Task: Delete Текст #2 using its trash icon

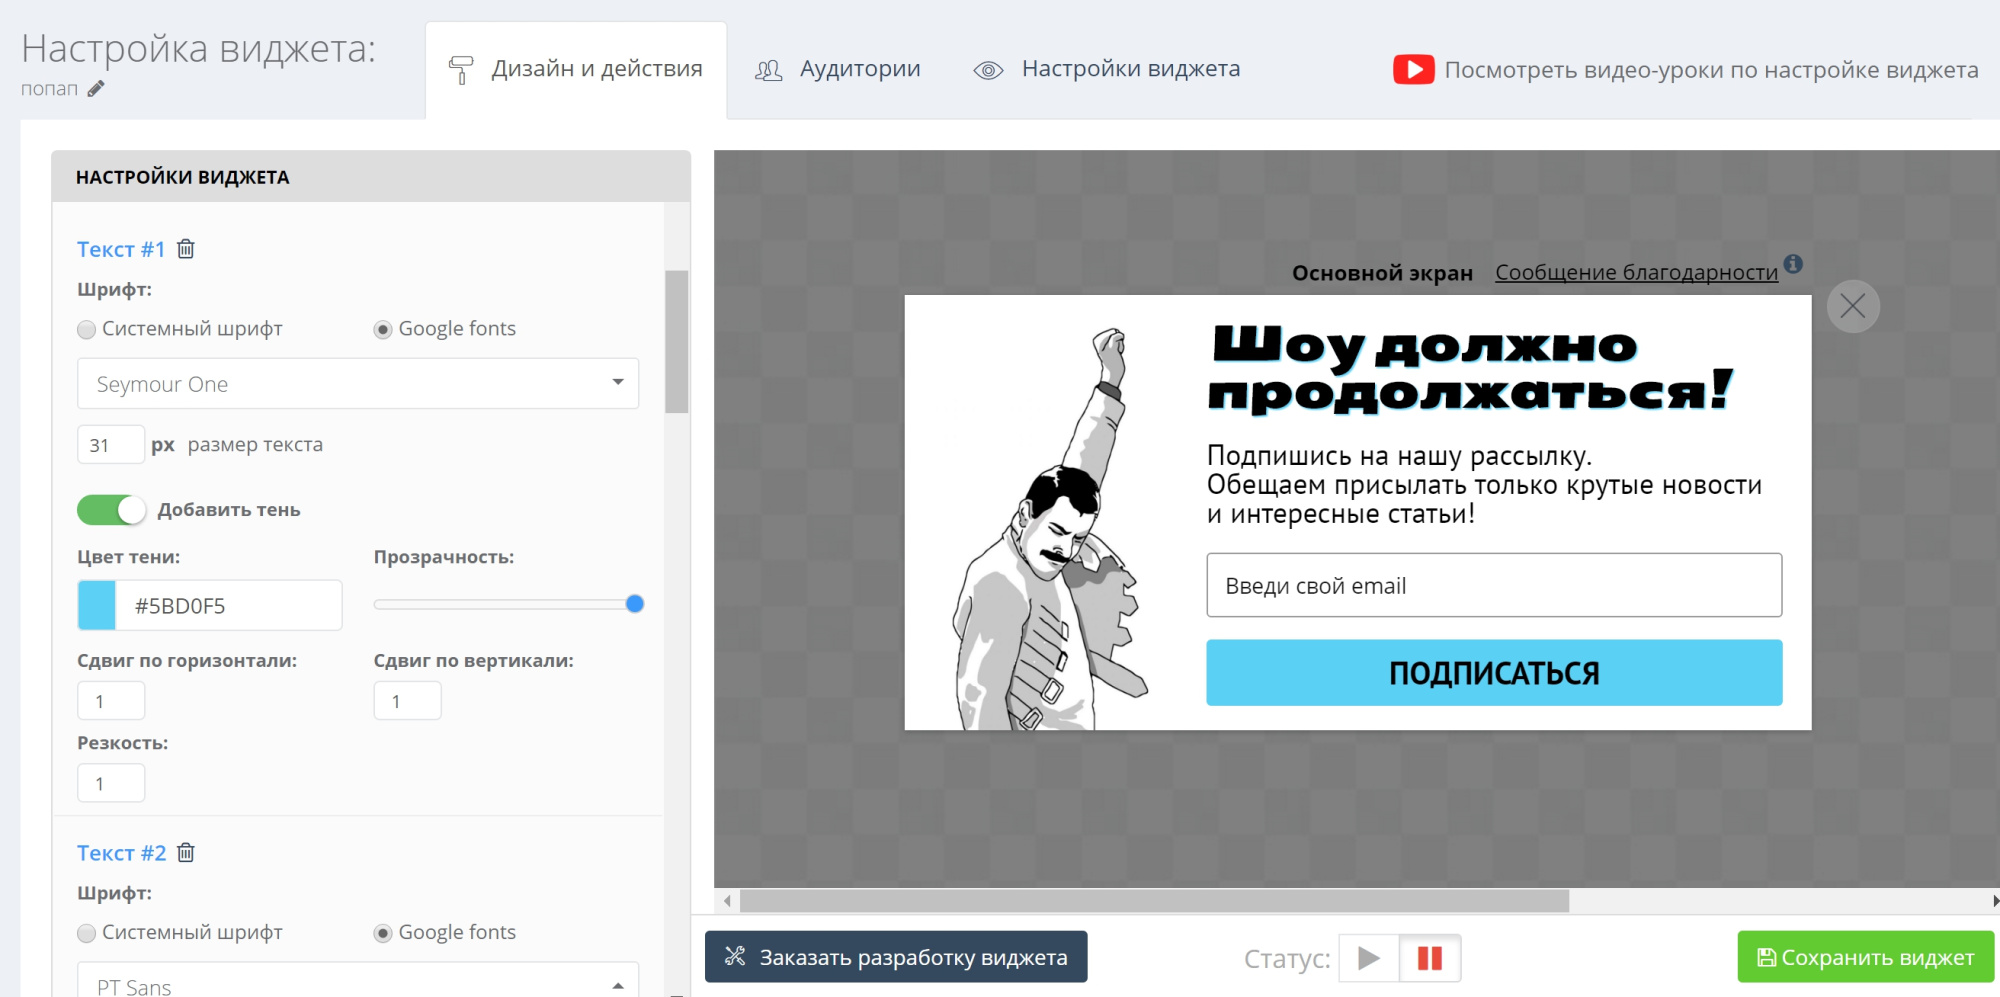Action: [x=186, y=852]
